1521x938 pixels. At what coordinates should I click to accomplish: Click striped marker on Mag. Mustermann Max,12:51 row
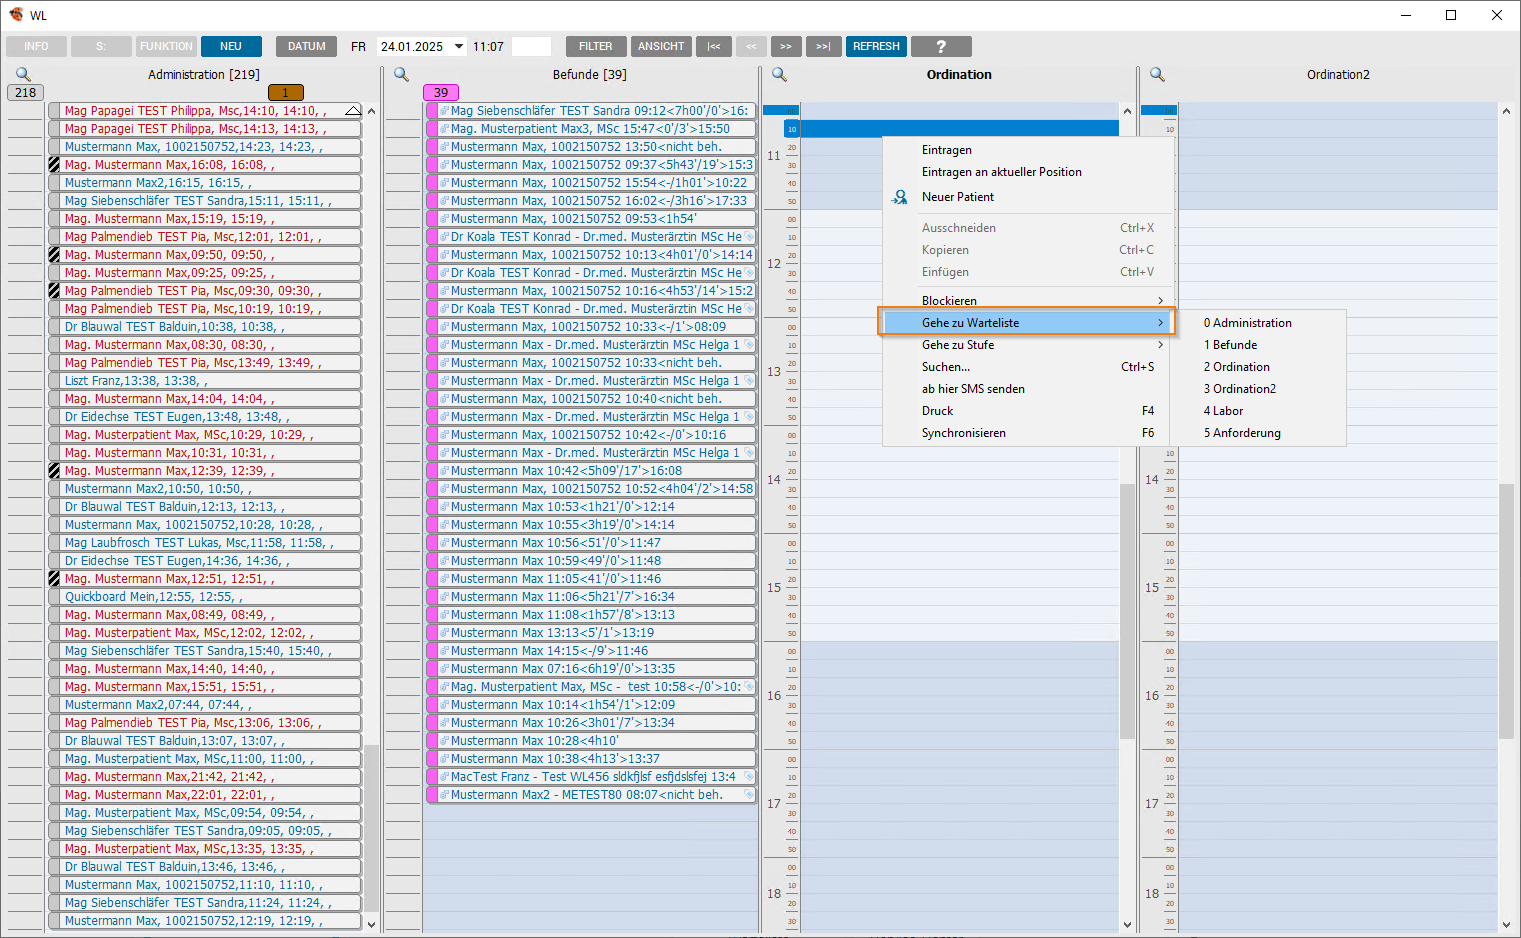(54, 579)
